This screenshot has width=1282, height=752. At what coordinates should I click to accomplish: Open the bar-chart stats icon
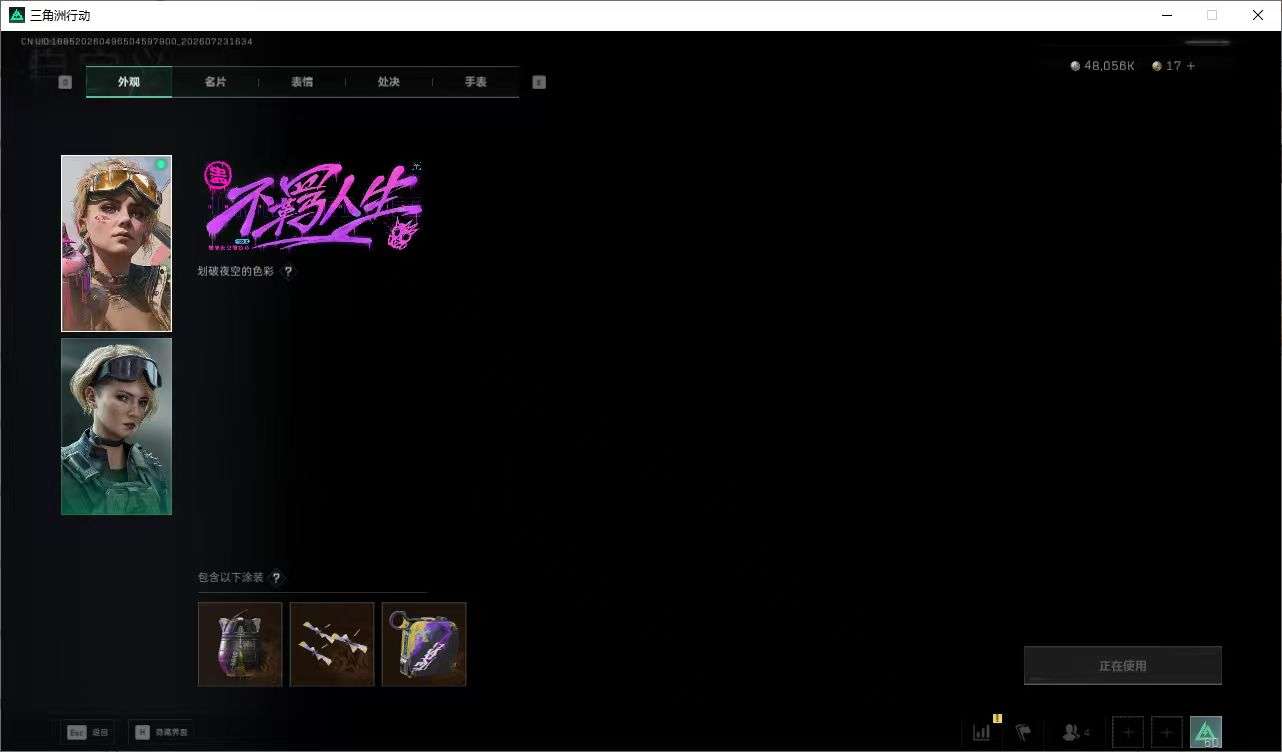coord(982,732)
